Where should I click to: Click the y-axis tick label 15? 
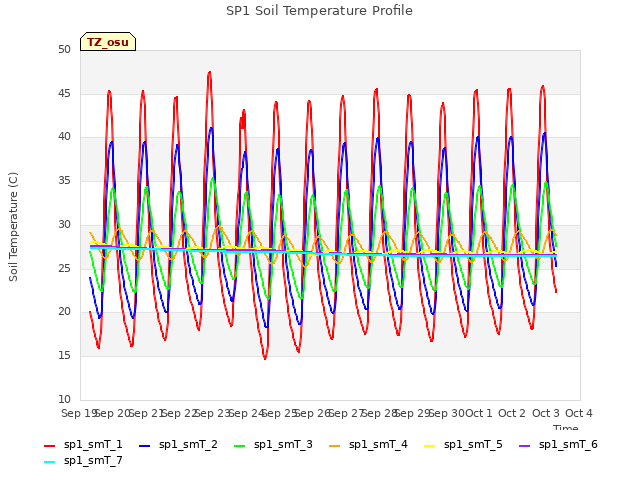(x=64, y=356)
